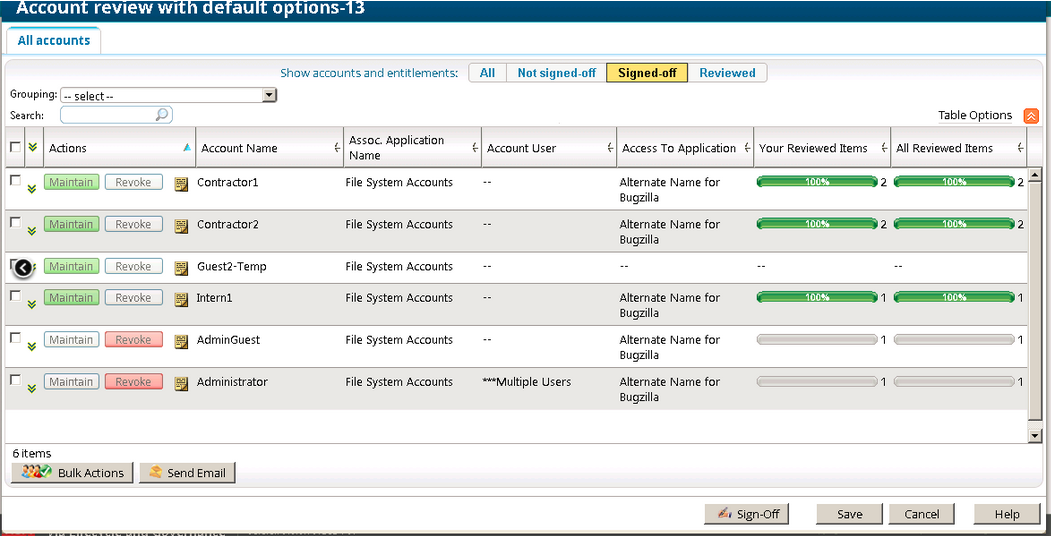Filter by Not signed-off entitlements
The image size is (1051, 536).
click(x=556, y=73)
